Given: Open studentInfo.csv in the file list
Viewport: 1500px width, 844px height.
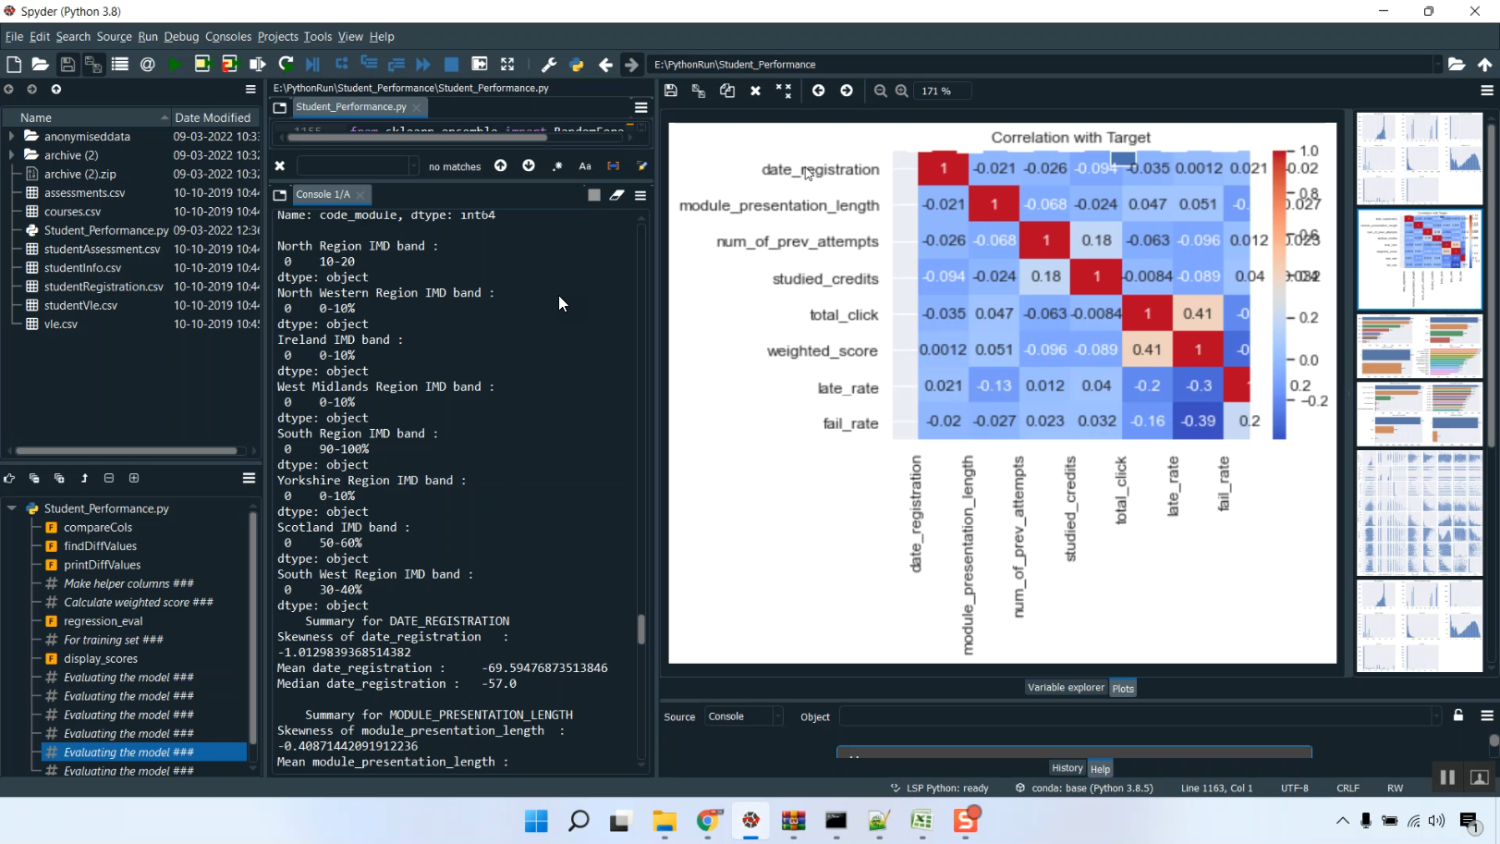Looking at the screenshot, I should pyautogui.click(x=82, y=268).
